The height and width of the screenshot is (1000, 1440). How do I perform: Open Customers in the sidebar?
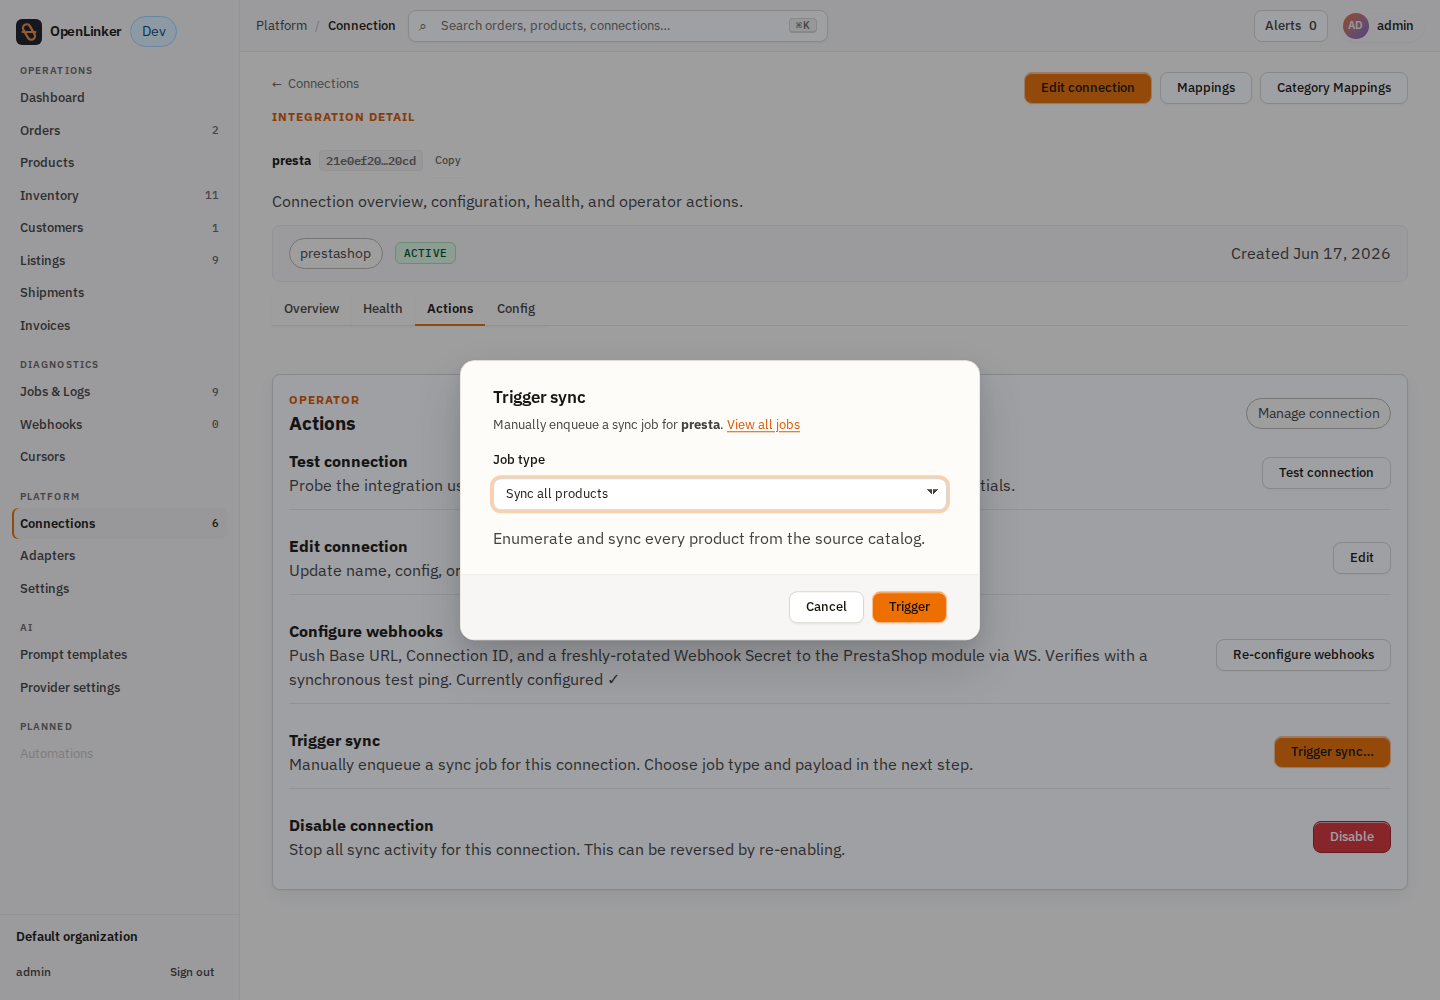tap(120, 228)
